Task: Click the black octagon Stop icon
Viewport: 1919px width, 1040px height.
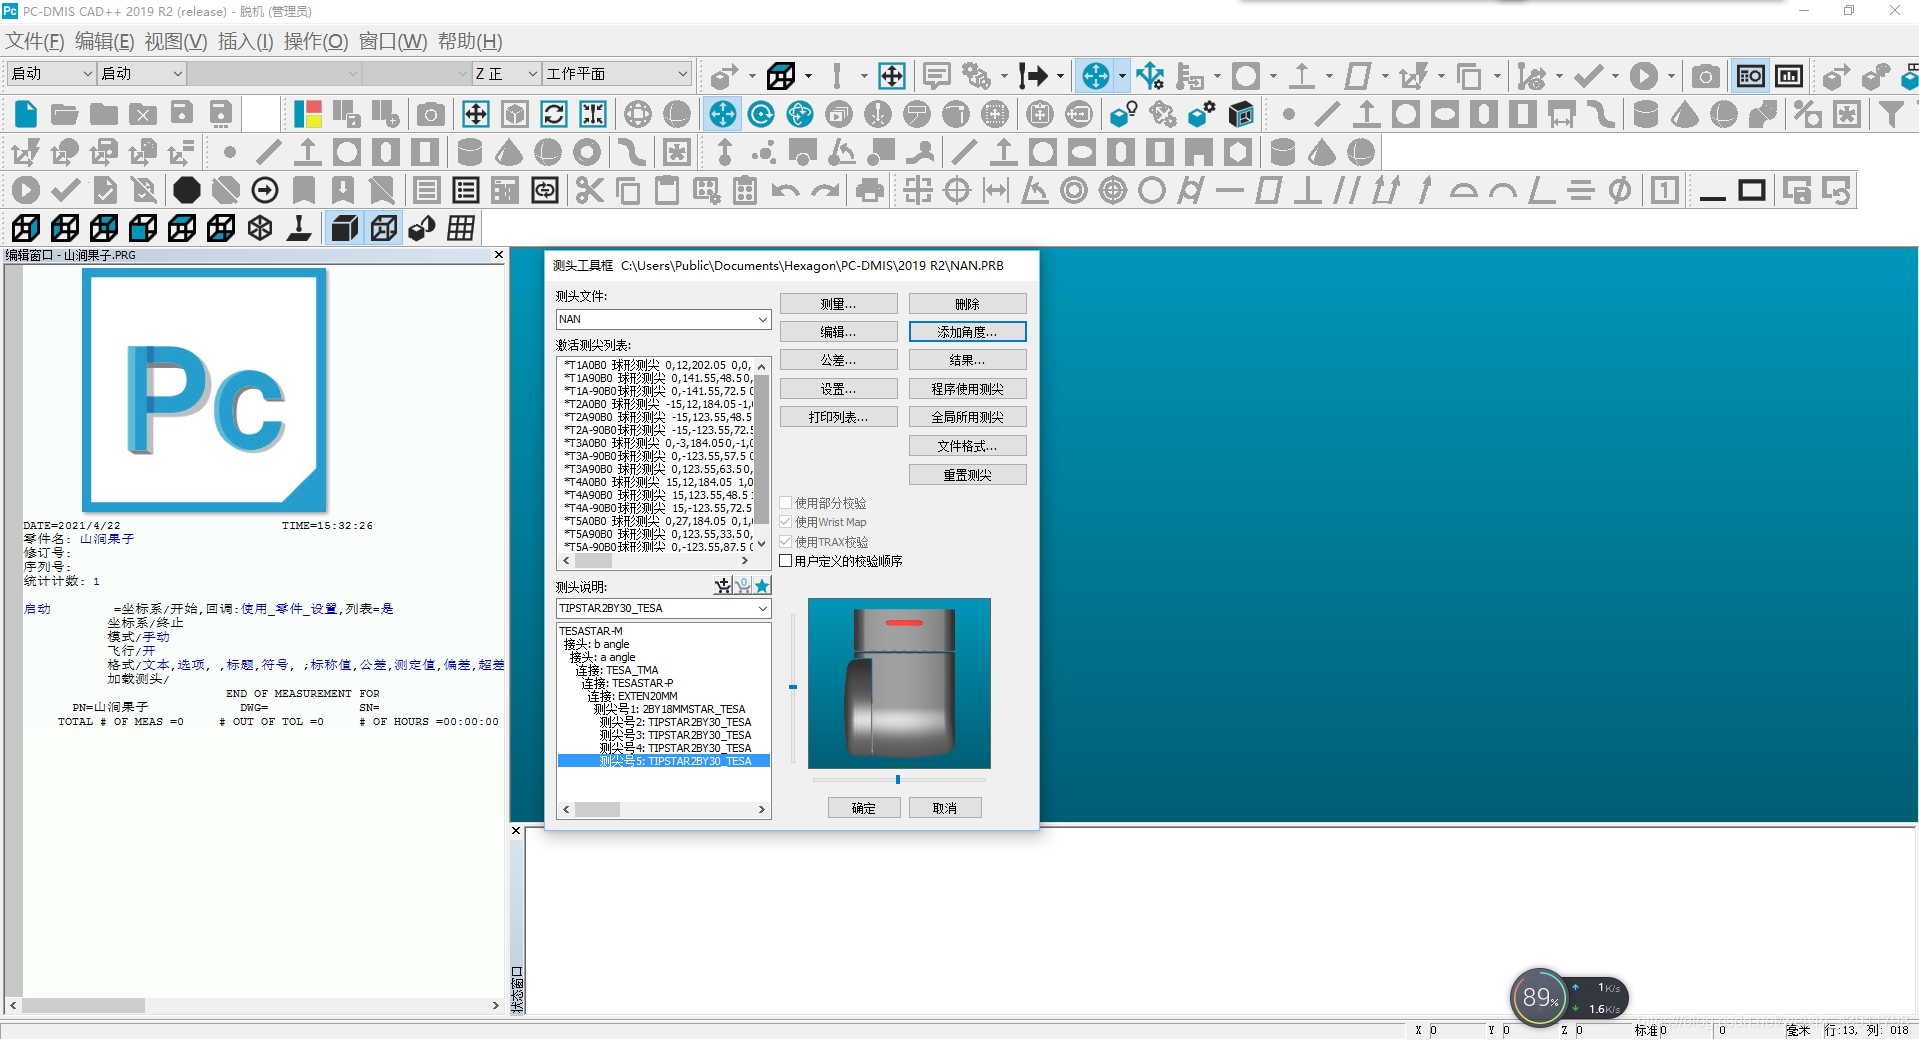Action: tap(187, 190)
